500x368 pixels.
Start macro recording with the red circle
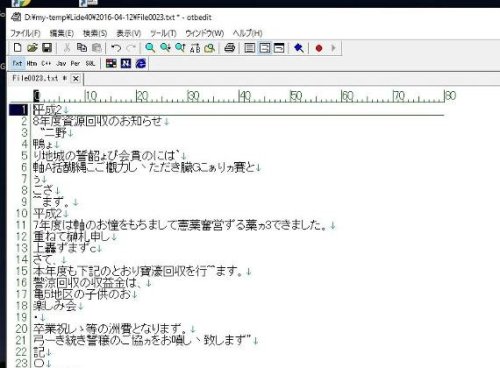pos(319,48)
